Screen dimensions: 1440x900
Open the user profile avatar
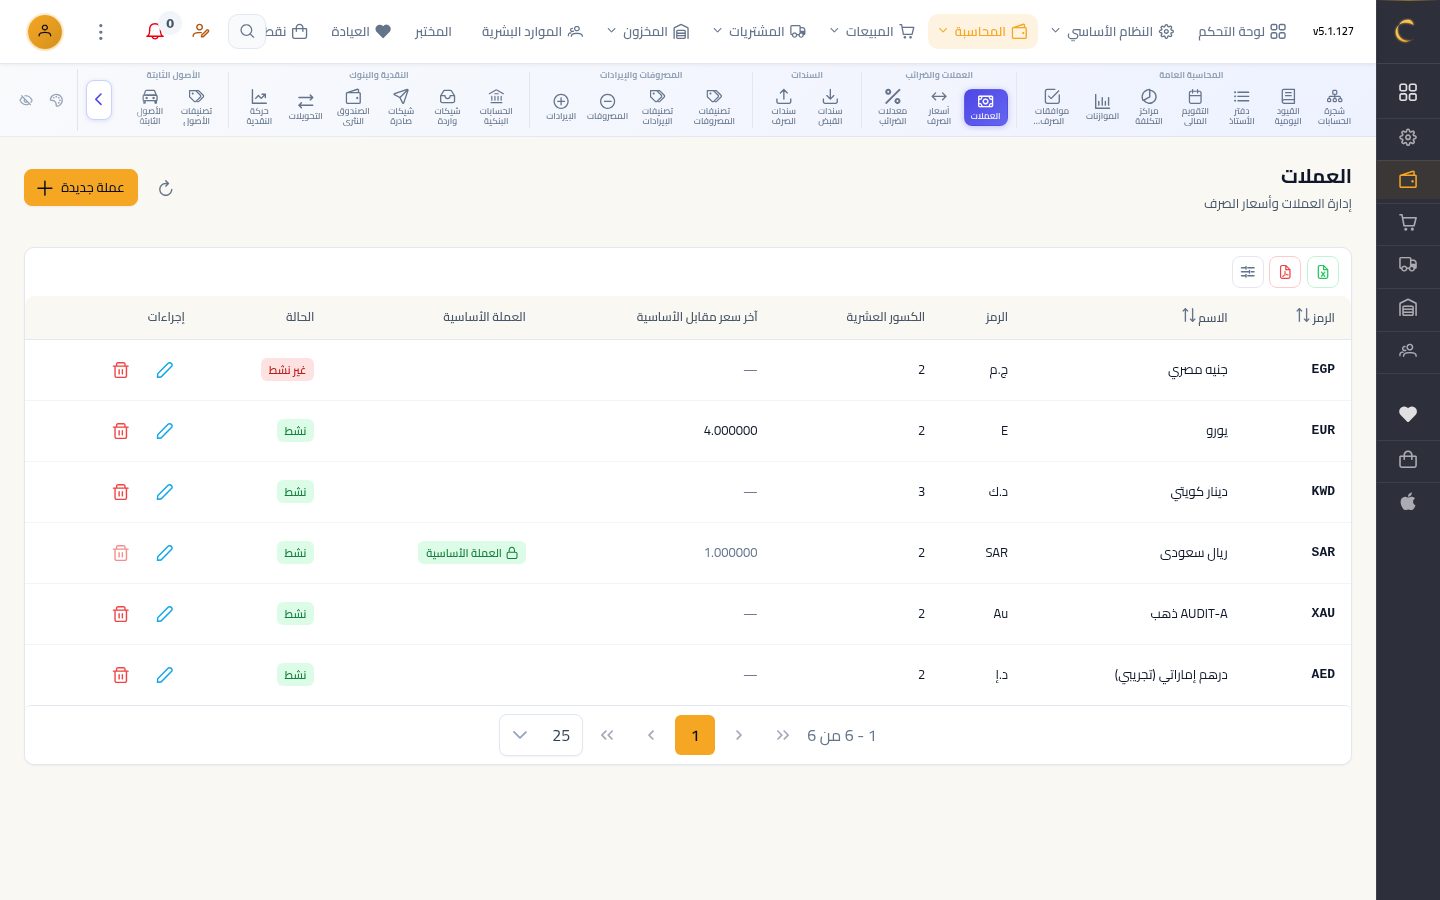(x=45, y=32)
